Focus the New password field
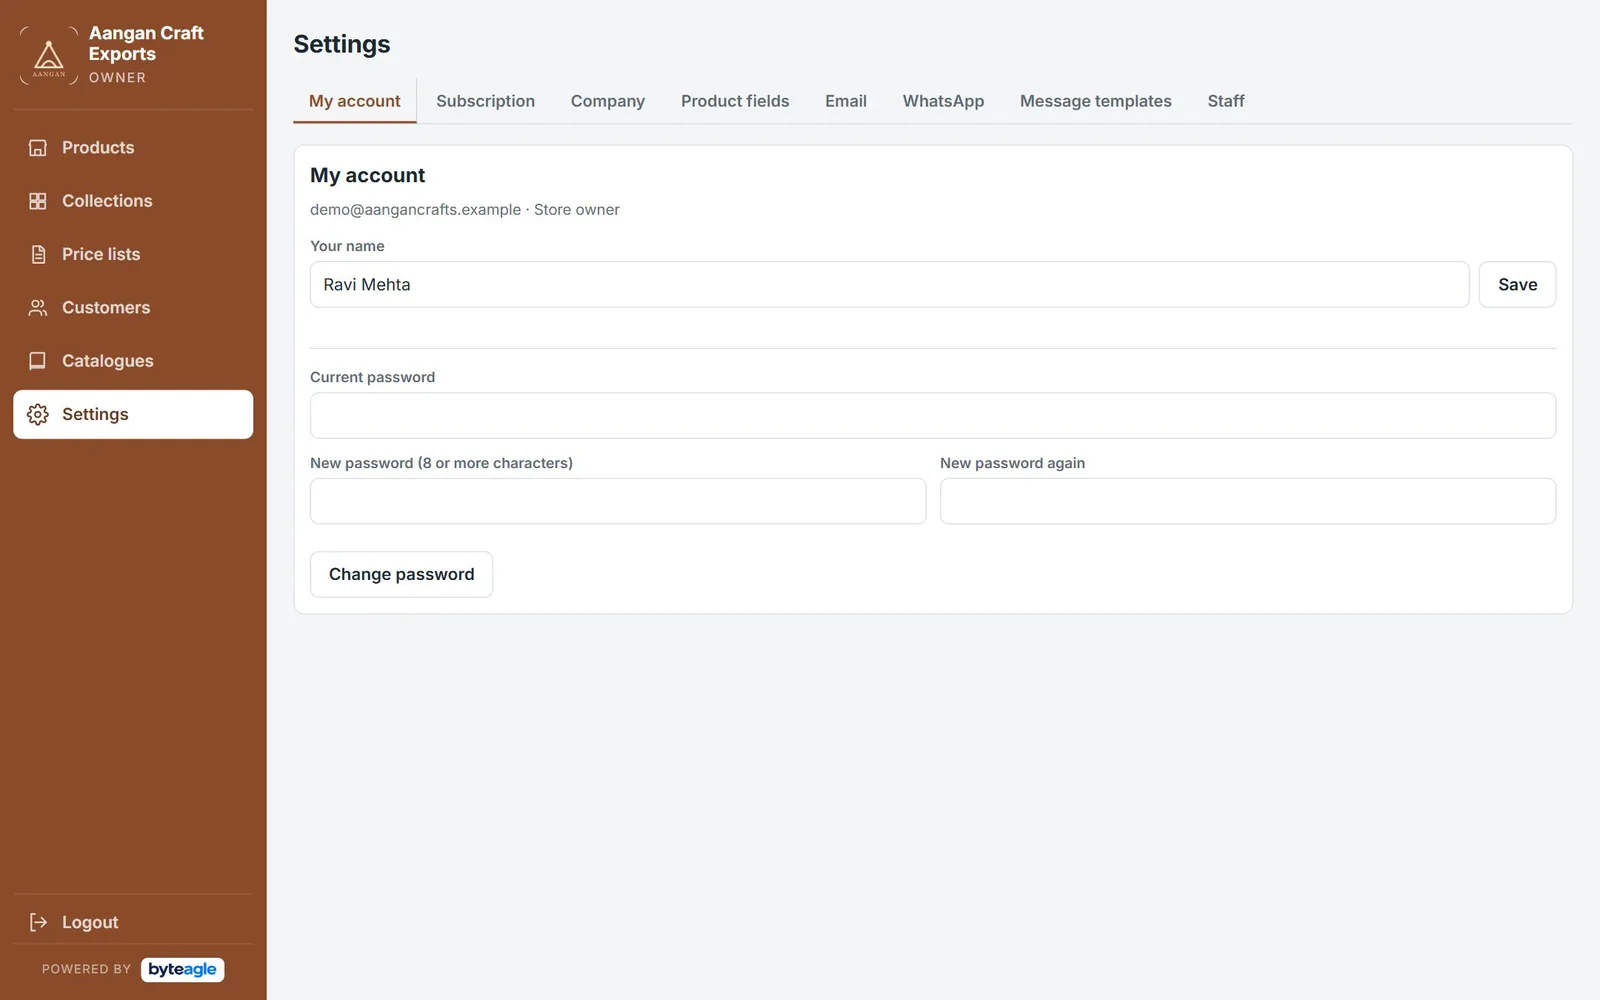The width and height of the screenshot is (1600, 1000). tap(618, 501)
